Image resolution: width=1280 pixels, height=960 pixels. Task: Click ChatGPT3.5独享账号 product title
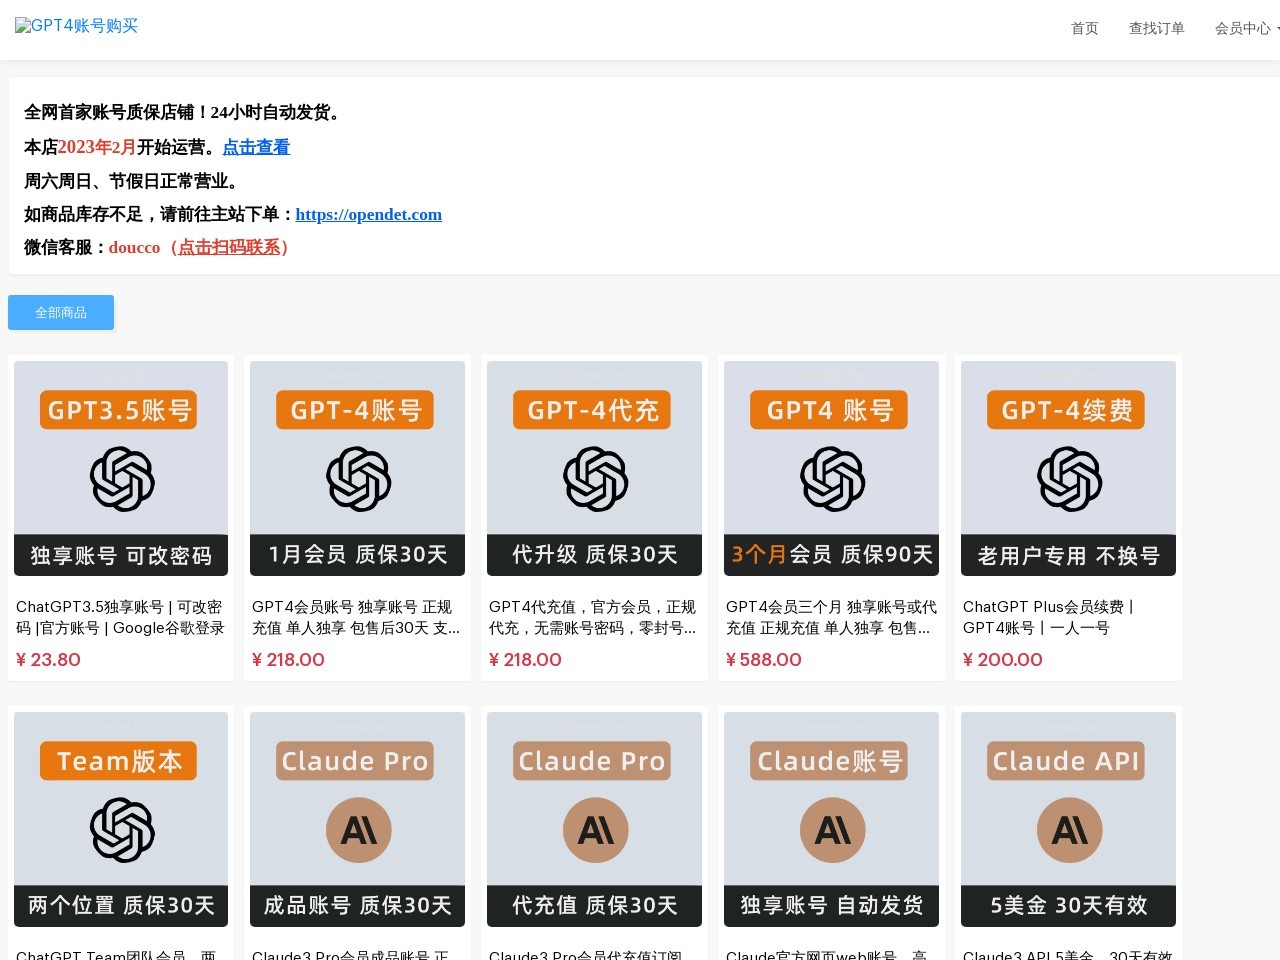[x=121, y=617]
